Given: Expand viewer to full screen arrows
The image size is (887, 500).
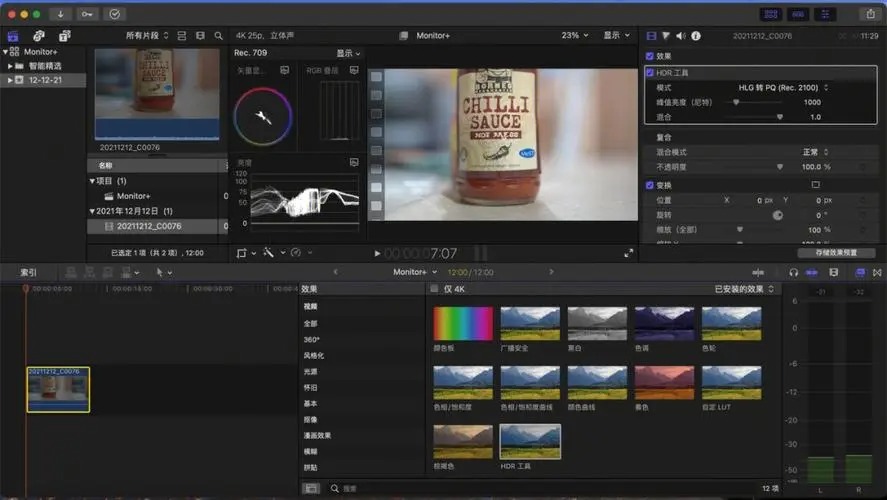Looking at the screenshot, I should click(628, 253).
